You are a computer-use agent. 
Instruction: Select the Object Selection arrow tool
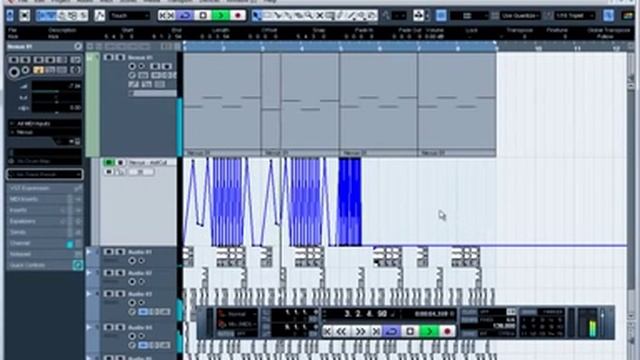coord(256,16)
